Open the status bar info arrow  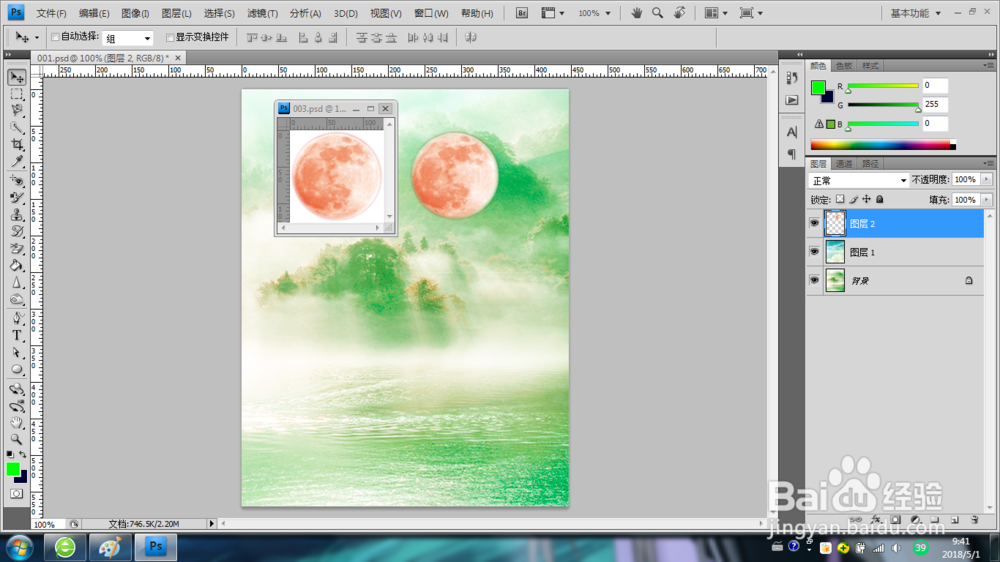(x=212, y=524)
